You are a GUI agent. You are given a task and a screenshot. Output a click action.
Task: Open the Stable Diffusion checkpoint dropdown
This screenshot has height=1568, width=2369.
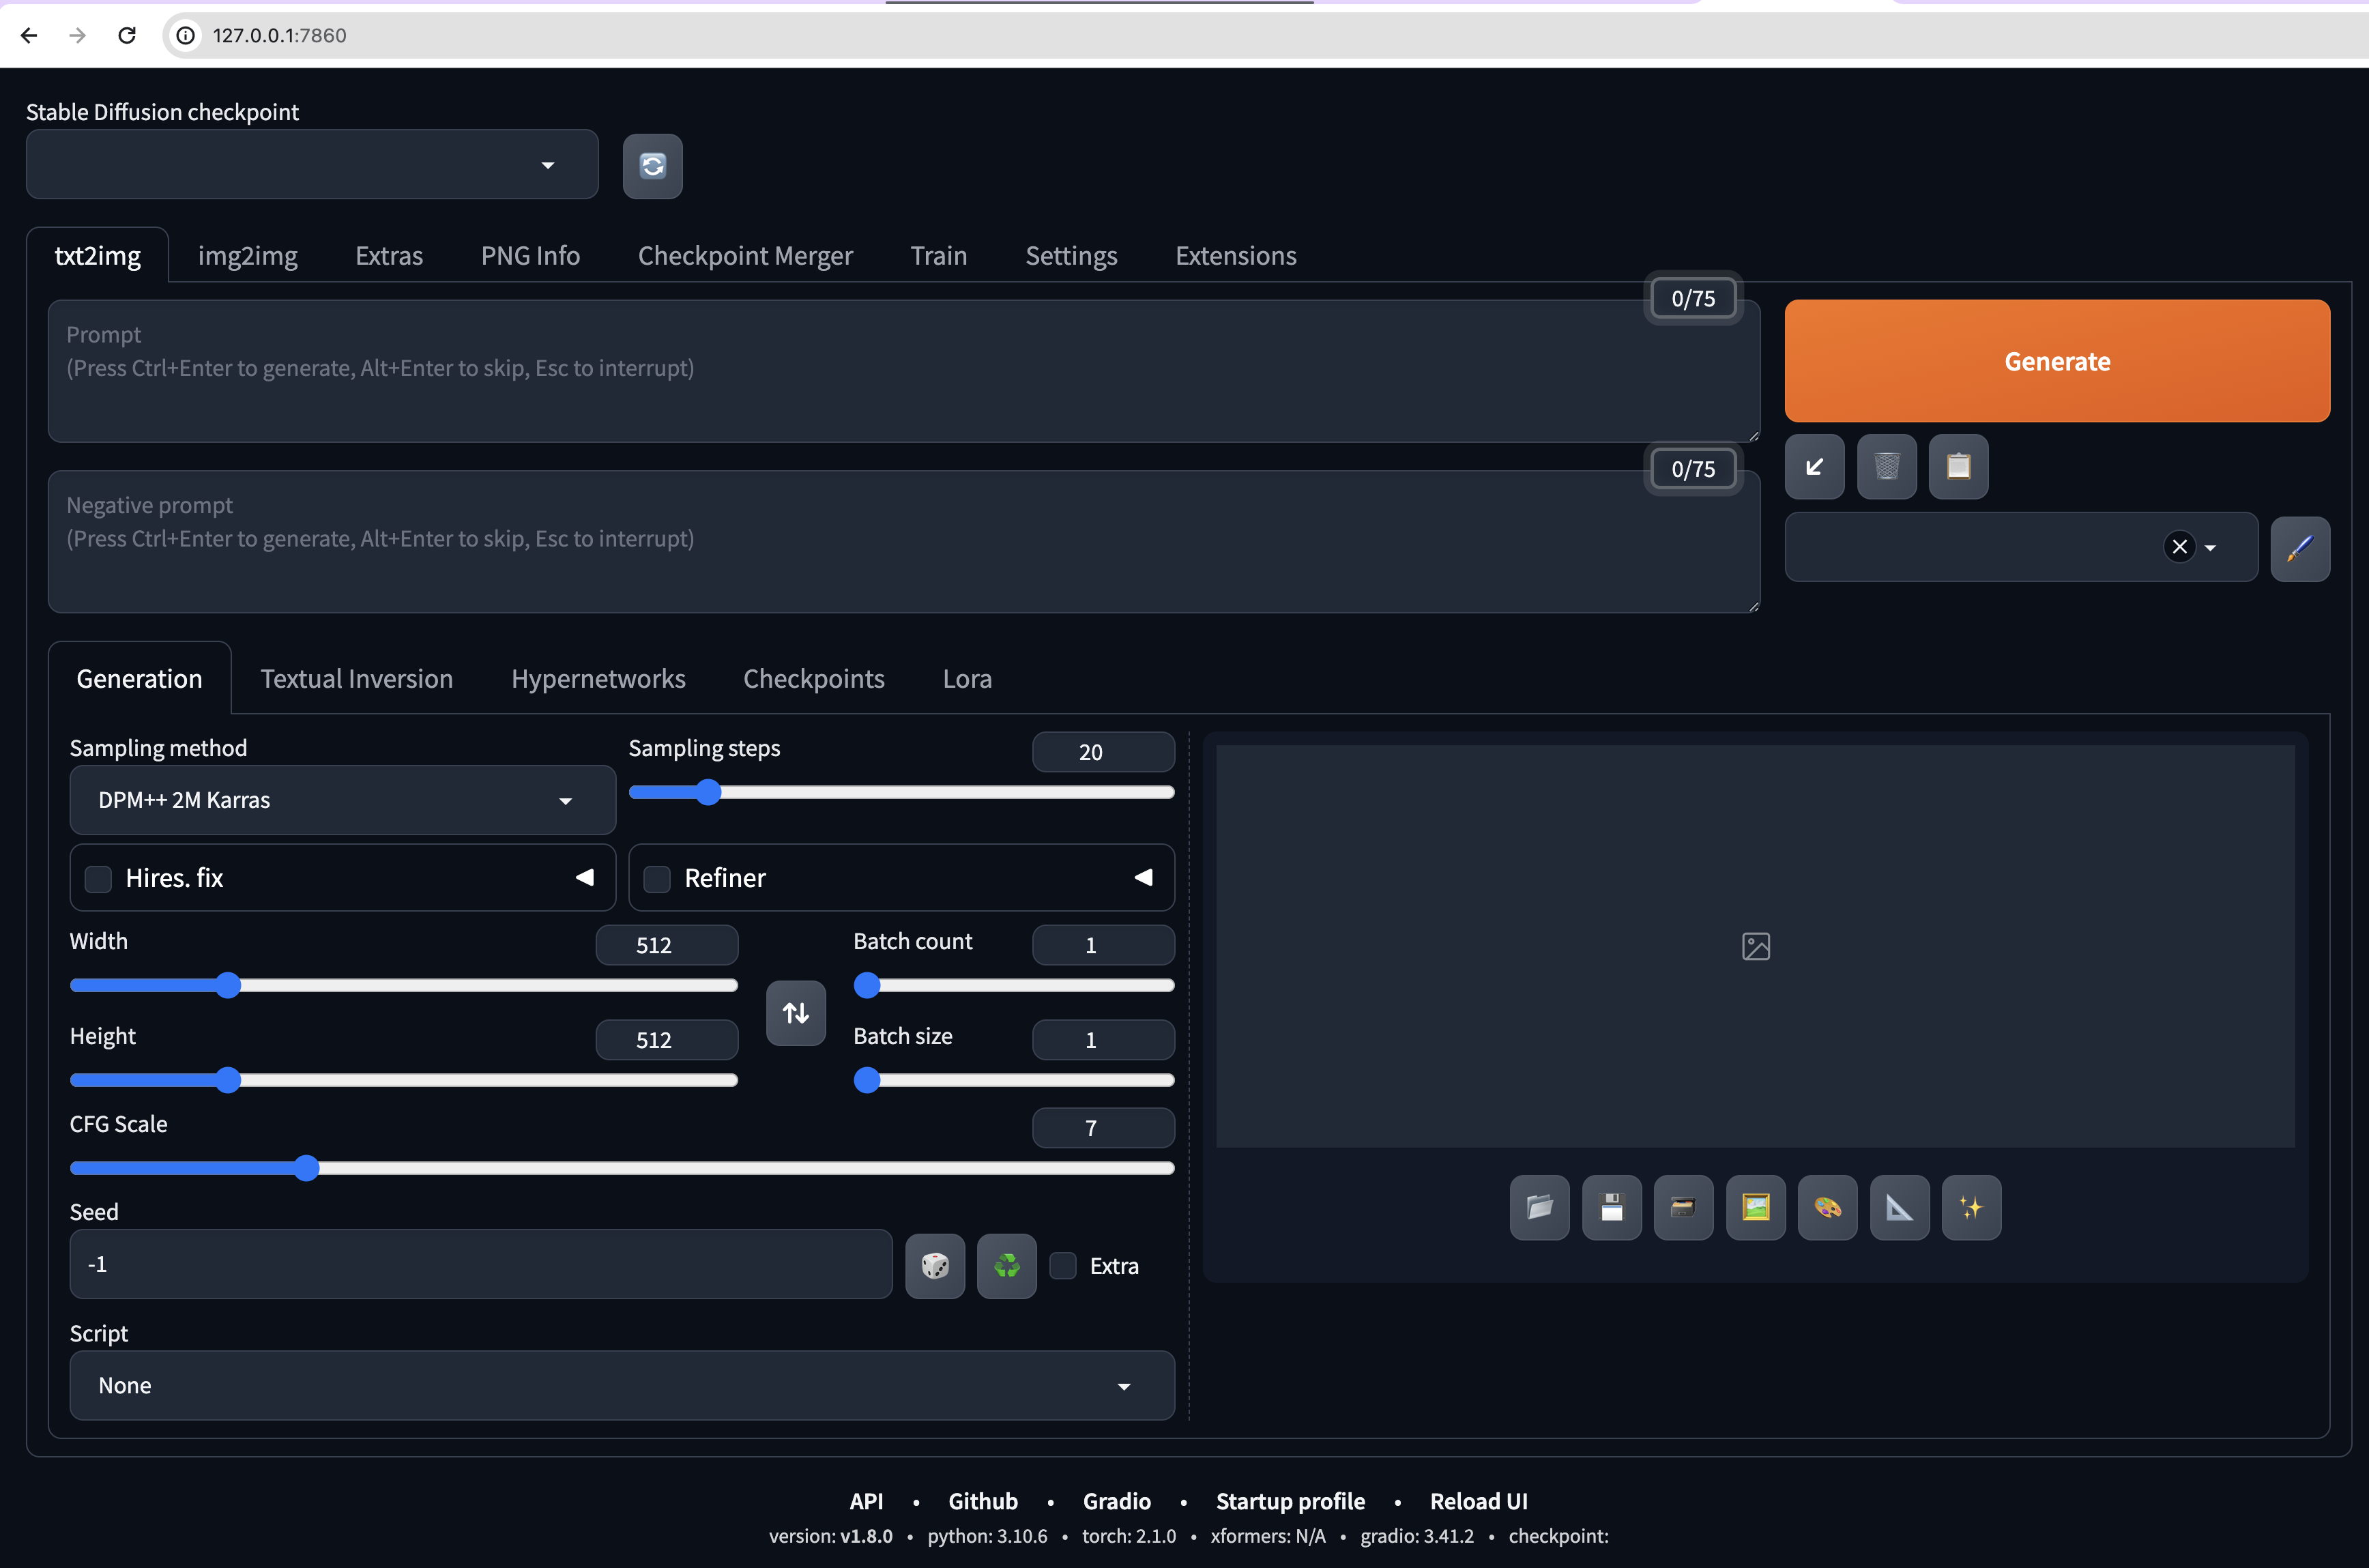311,165
